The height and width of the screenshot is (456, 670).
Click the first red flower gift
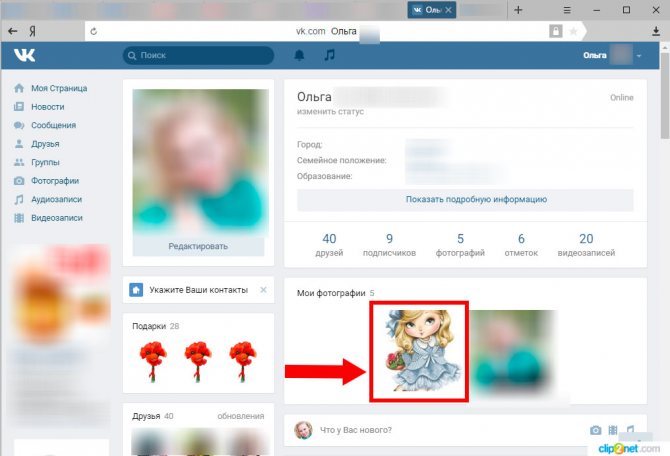[x=153, y=361]
